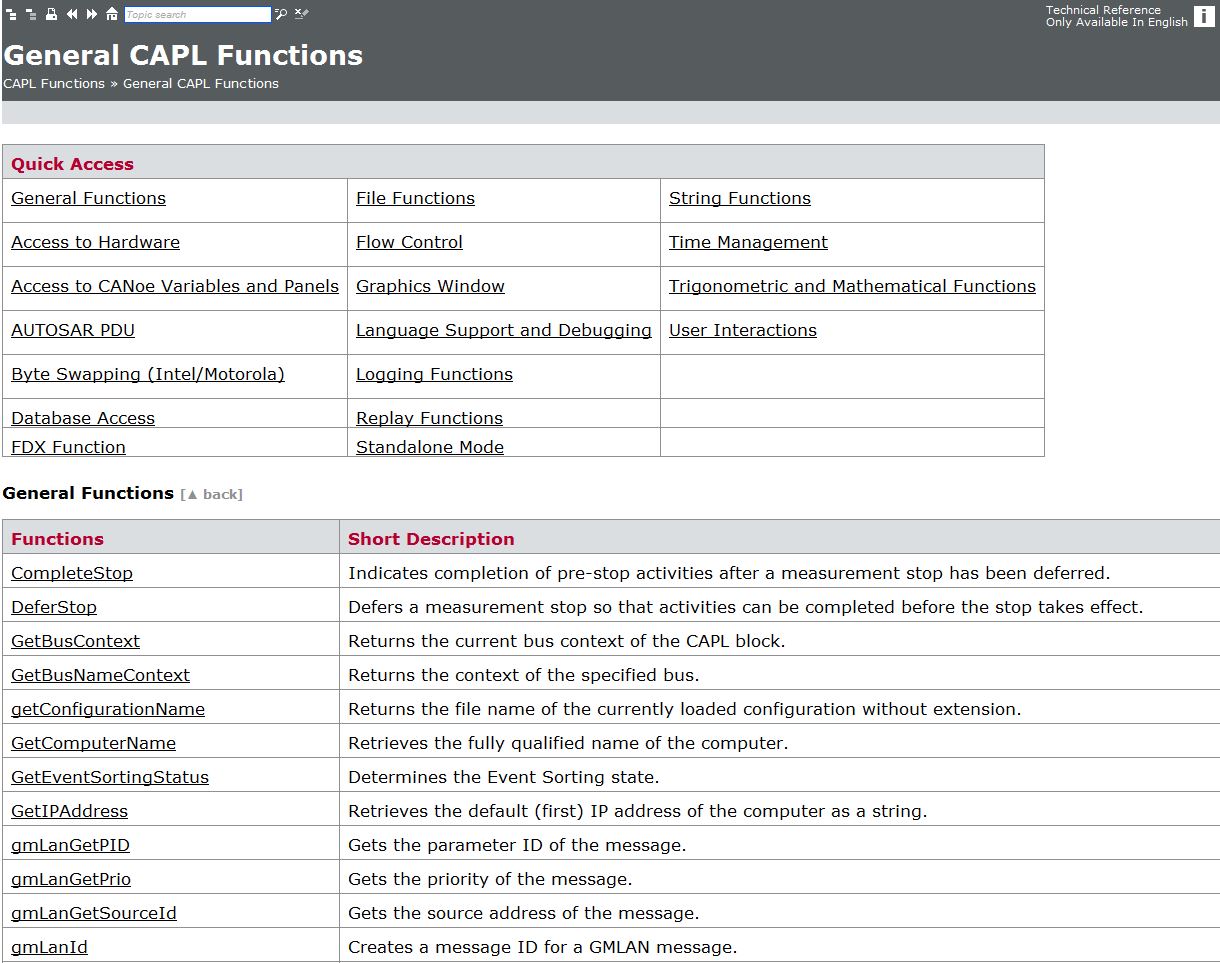Click the magnifier search icon
The width and height of the screenshot is (1220, 963).
coord(281,14)
